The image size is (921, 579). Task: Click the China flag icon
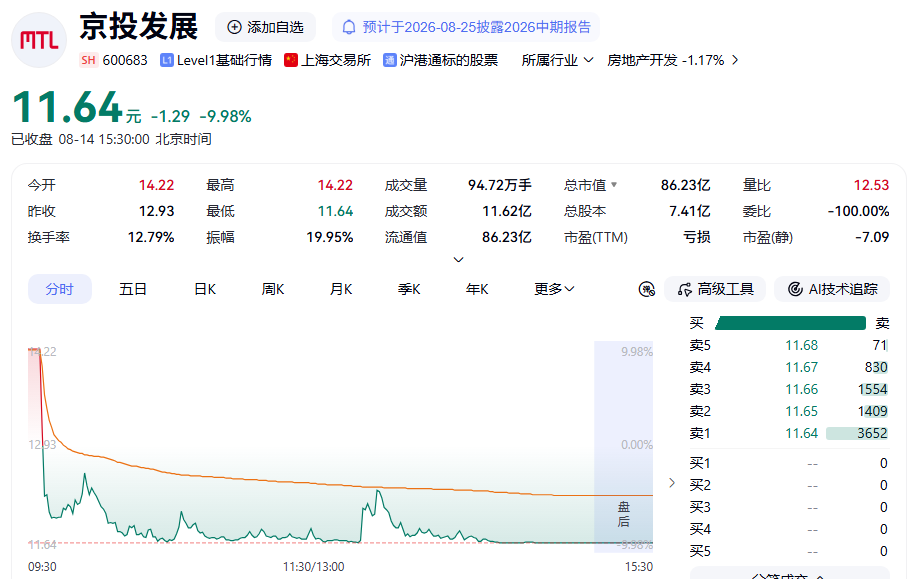tap(291, 60)
